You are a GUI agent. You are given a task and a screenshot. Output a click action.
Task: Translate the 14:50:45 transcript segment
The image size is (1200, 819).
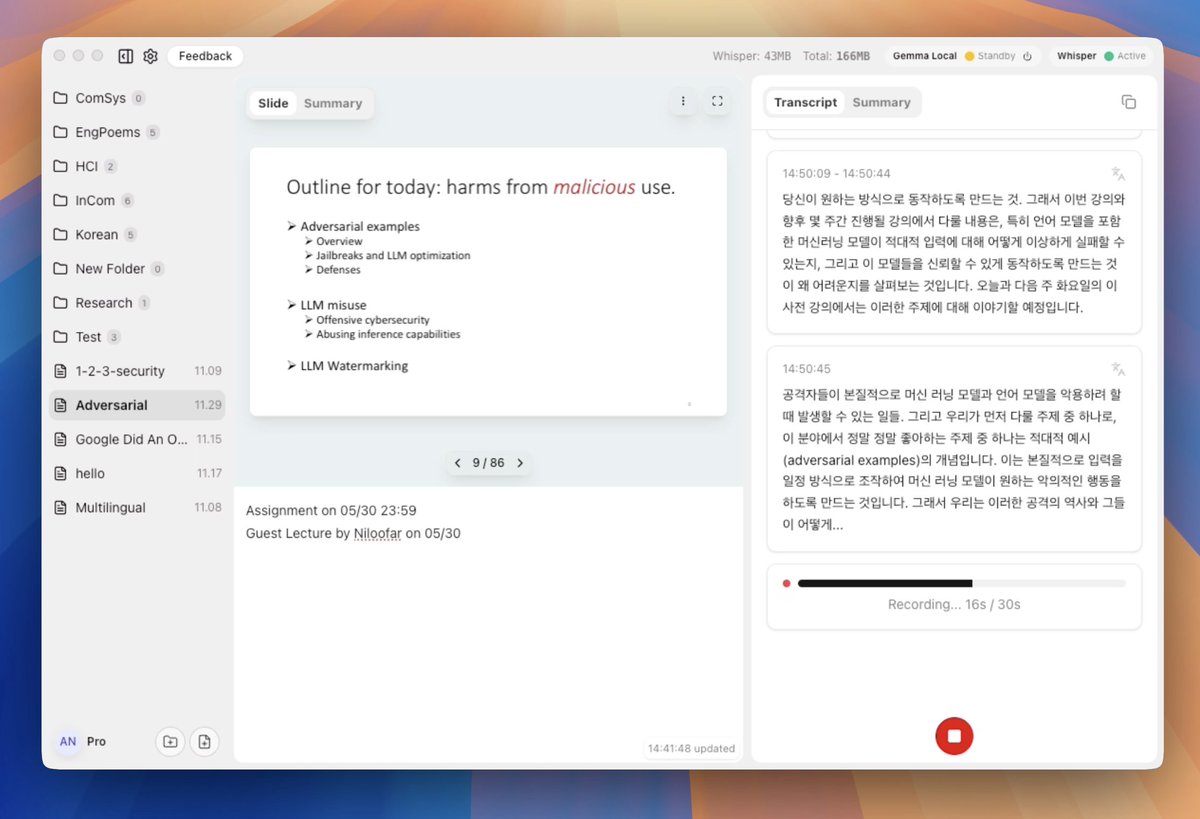(1118, 369)
